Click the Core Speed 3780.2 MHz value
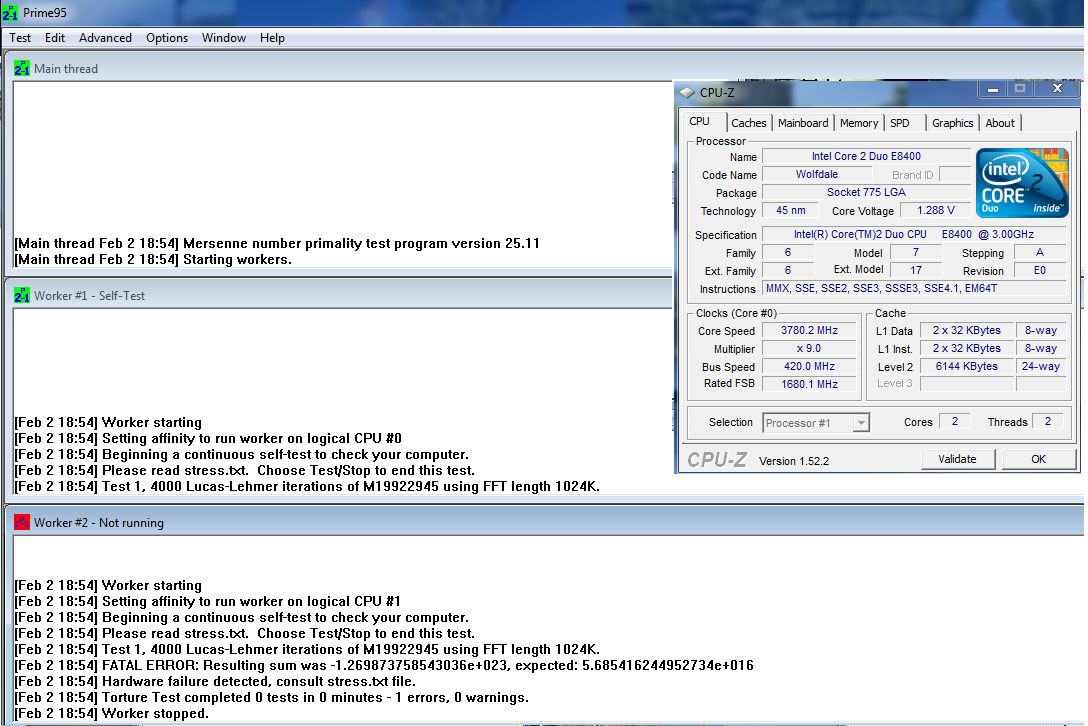 809,330
